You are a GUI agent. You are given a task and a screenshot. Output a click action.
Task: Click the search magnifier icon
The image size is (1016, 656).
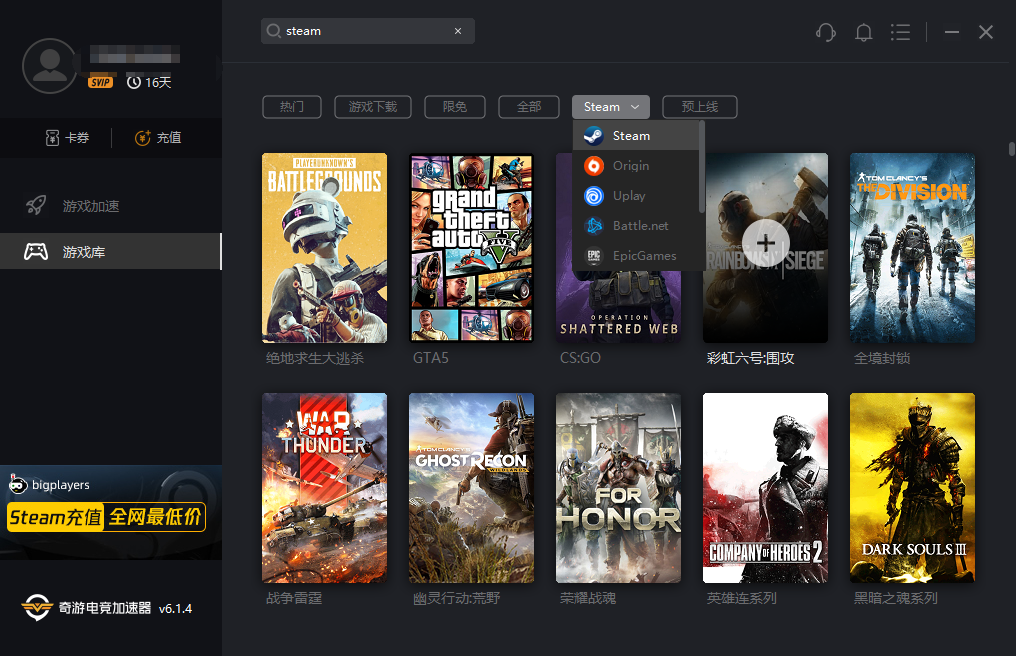(273, 31)
